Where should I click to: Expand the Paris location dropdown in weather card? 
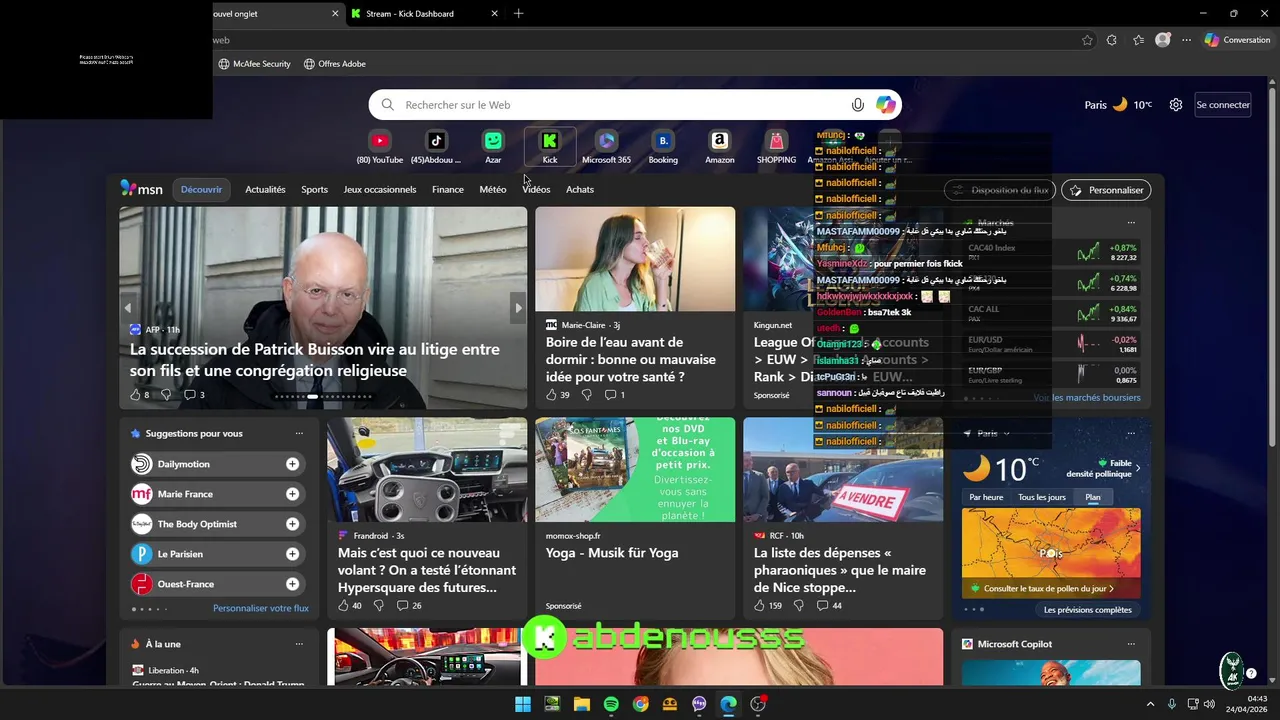1006,434
